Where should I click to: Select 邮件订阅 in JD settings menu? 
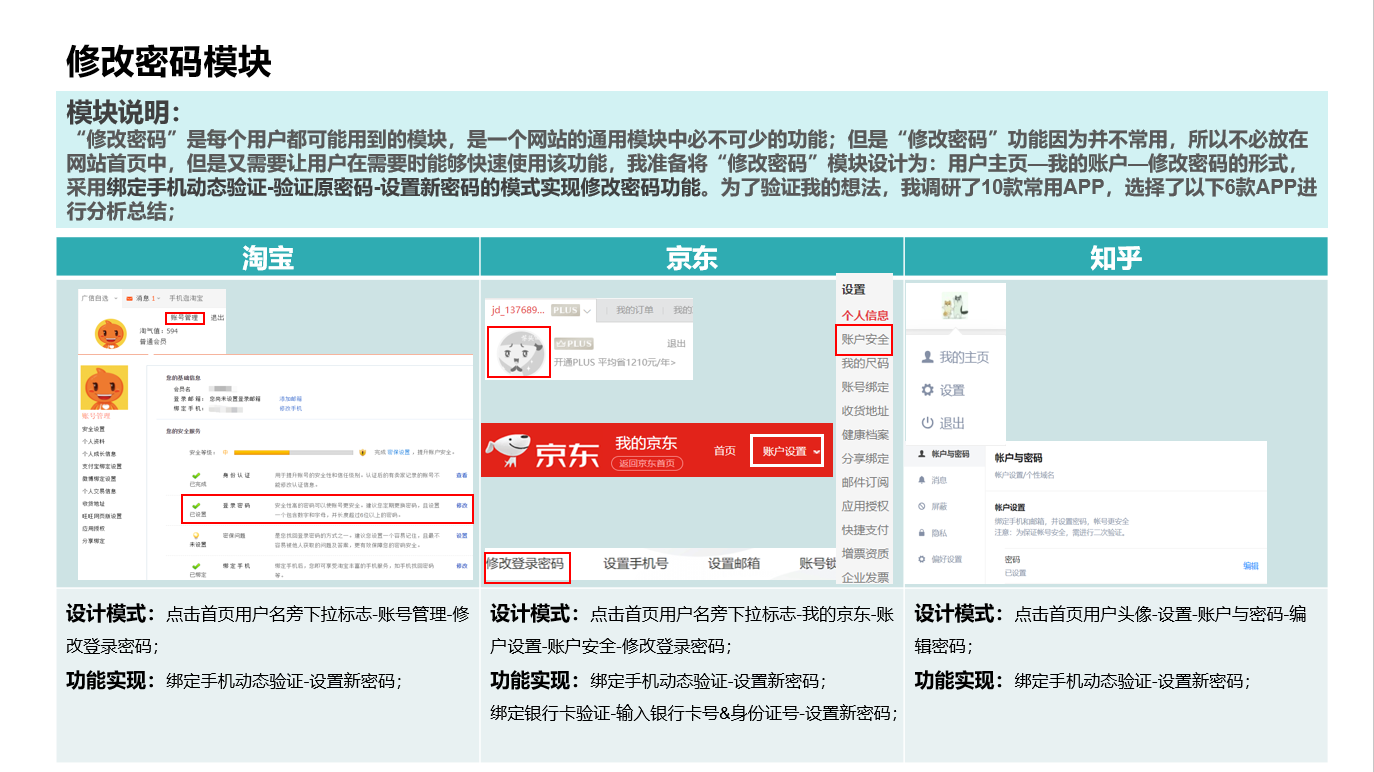click(865, 482)
